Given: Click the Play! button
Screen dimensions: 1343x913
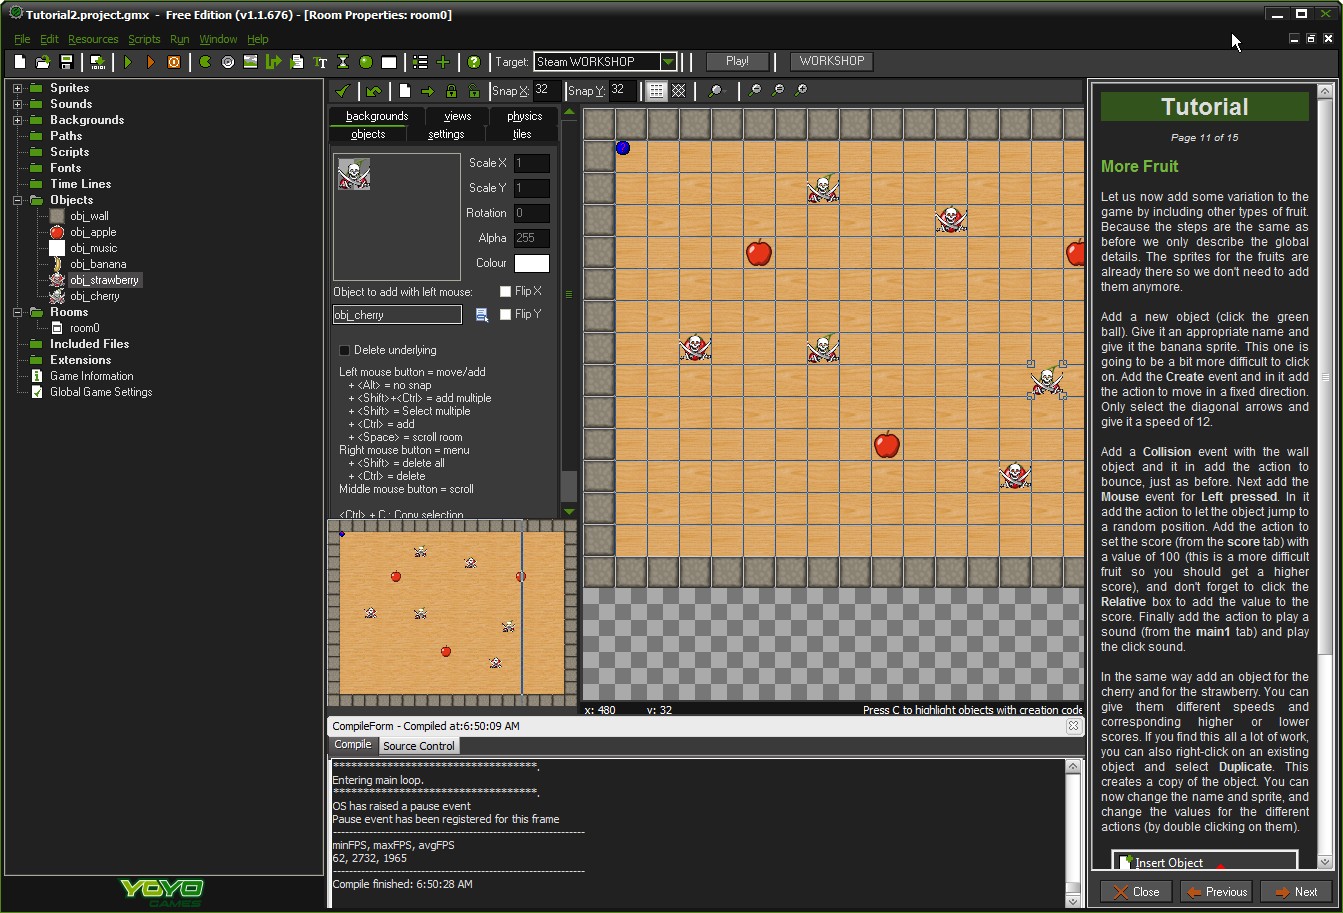Looking at the screenshot, I should pos(738,62).
